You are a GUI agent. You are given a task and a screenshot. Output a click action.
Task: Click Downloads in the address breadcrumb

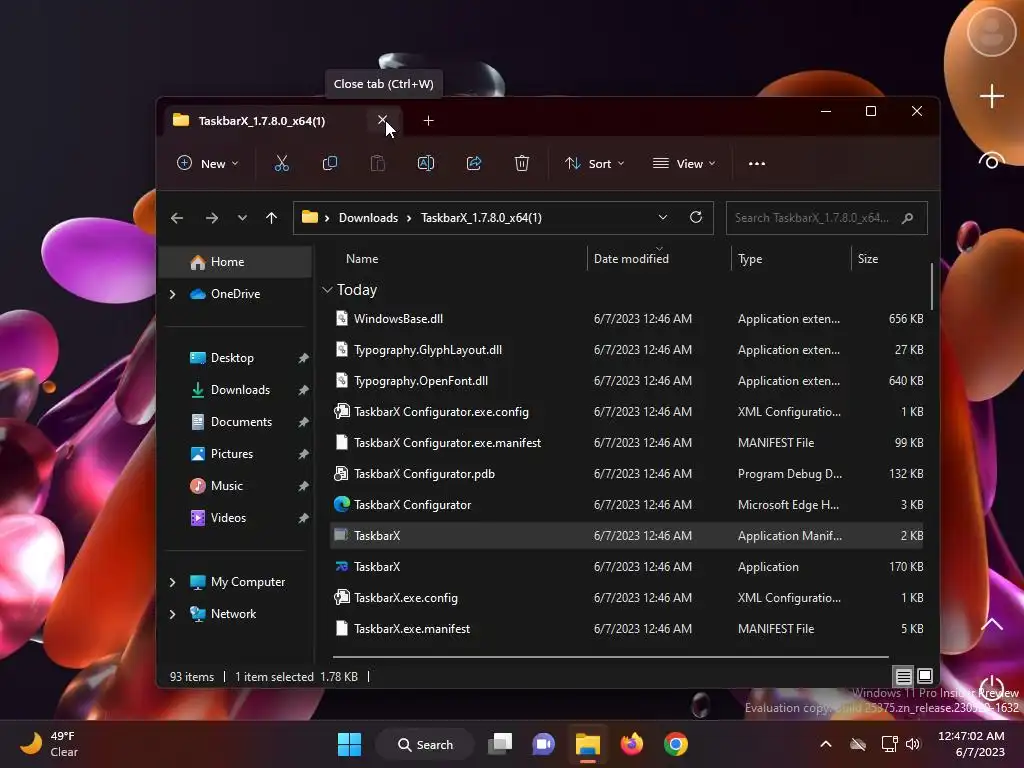point(368,218)
